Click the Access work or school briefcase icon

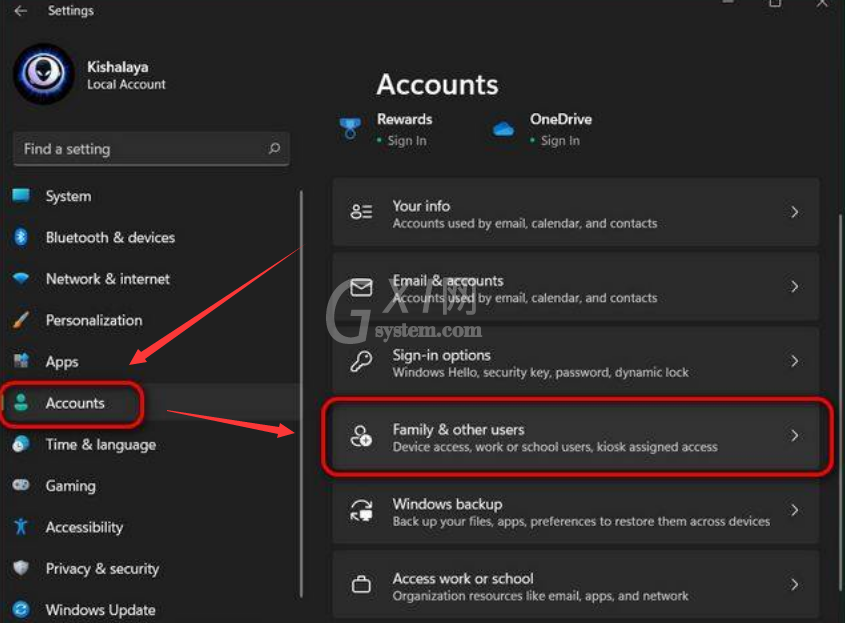(361, 584)
